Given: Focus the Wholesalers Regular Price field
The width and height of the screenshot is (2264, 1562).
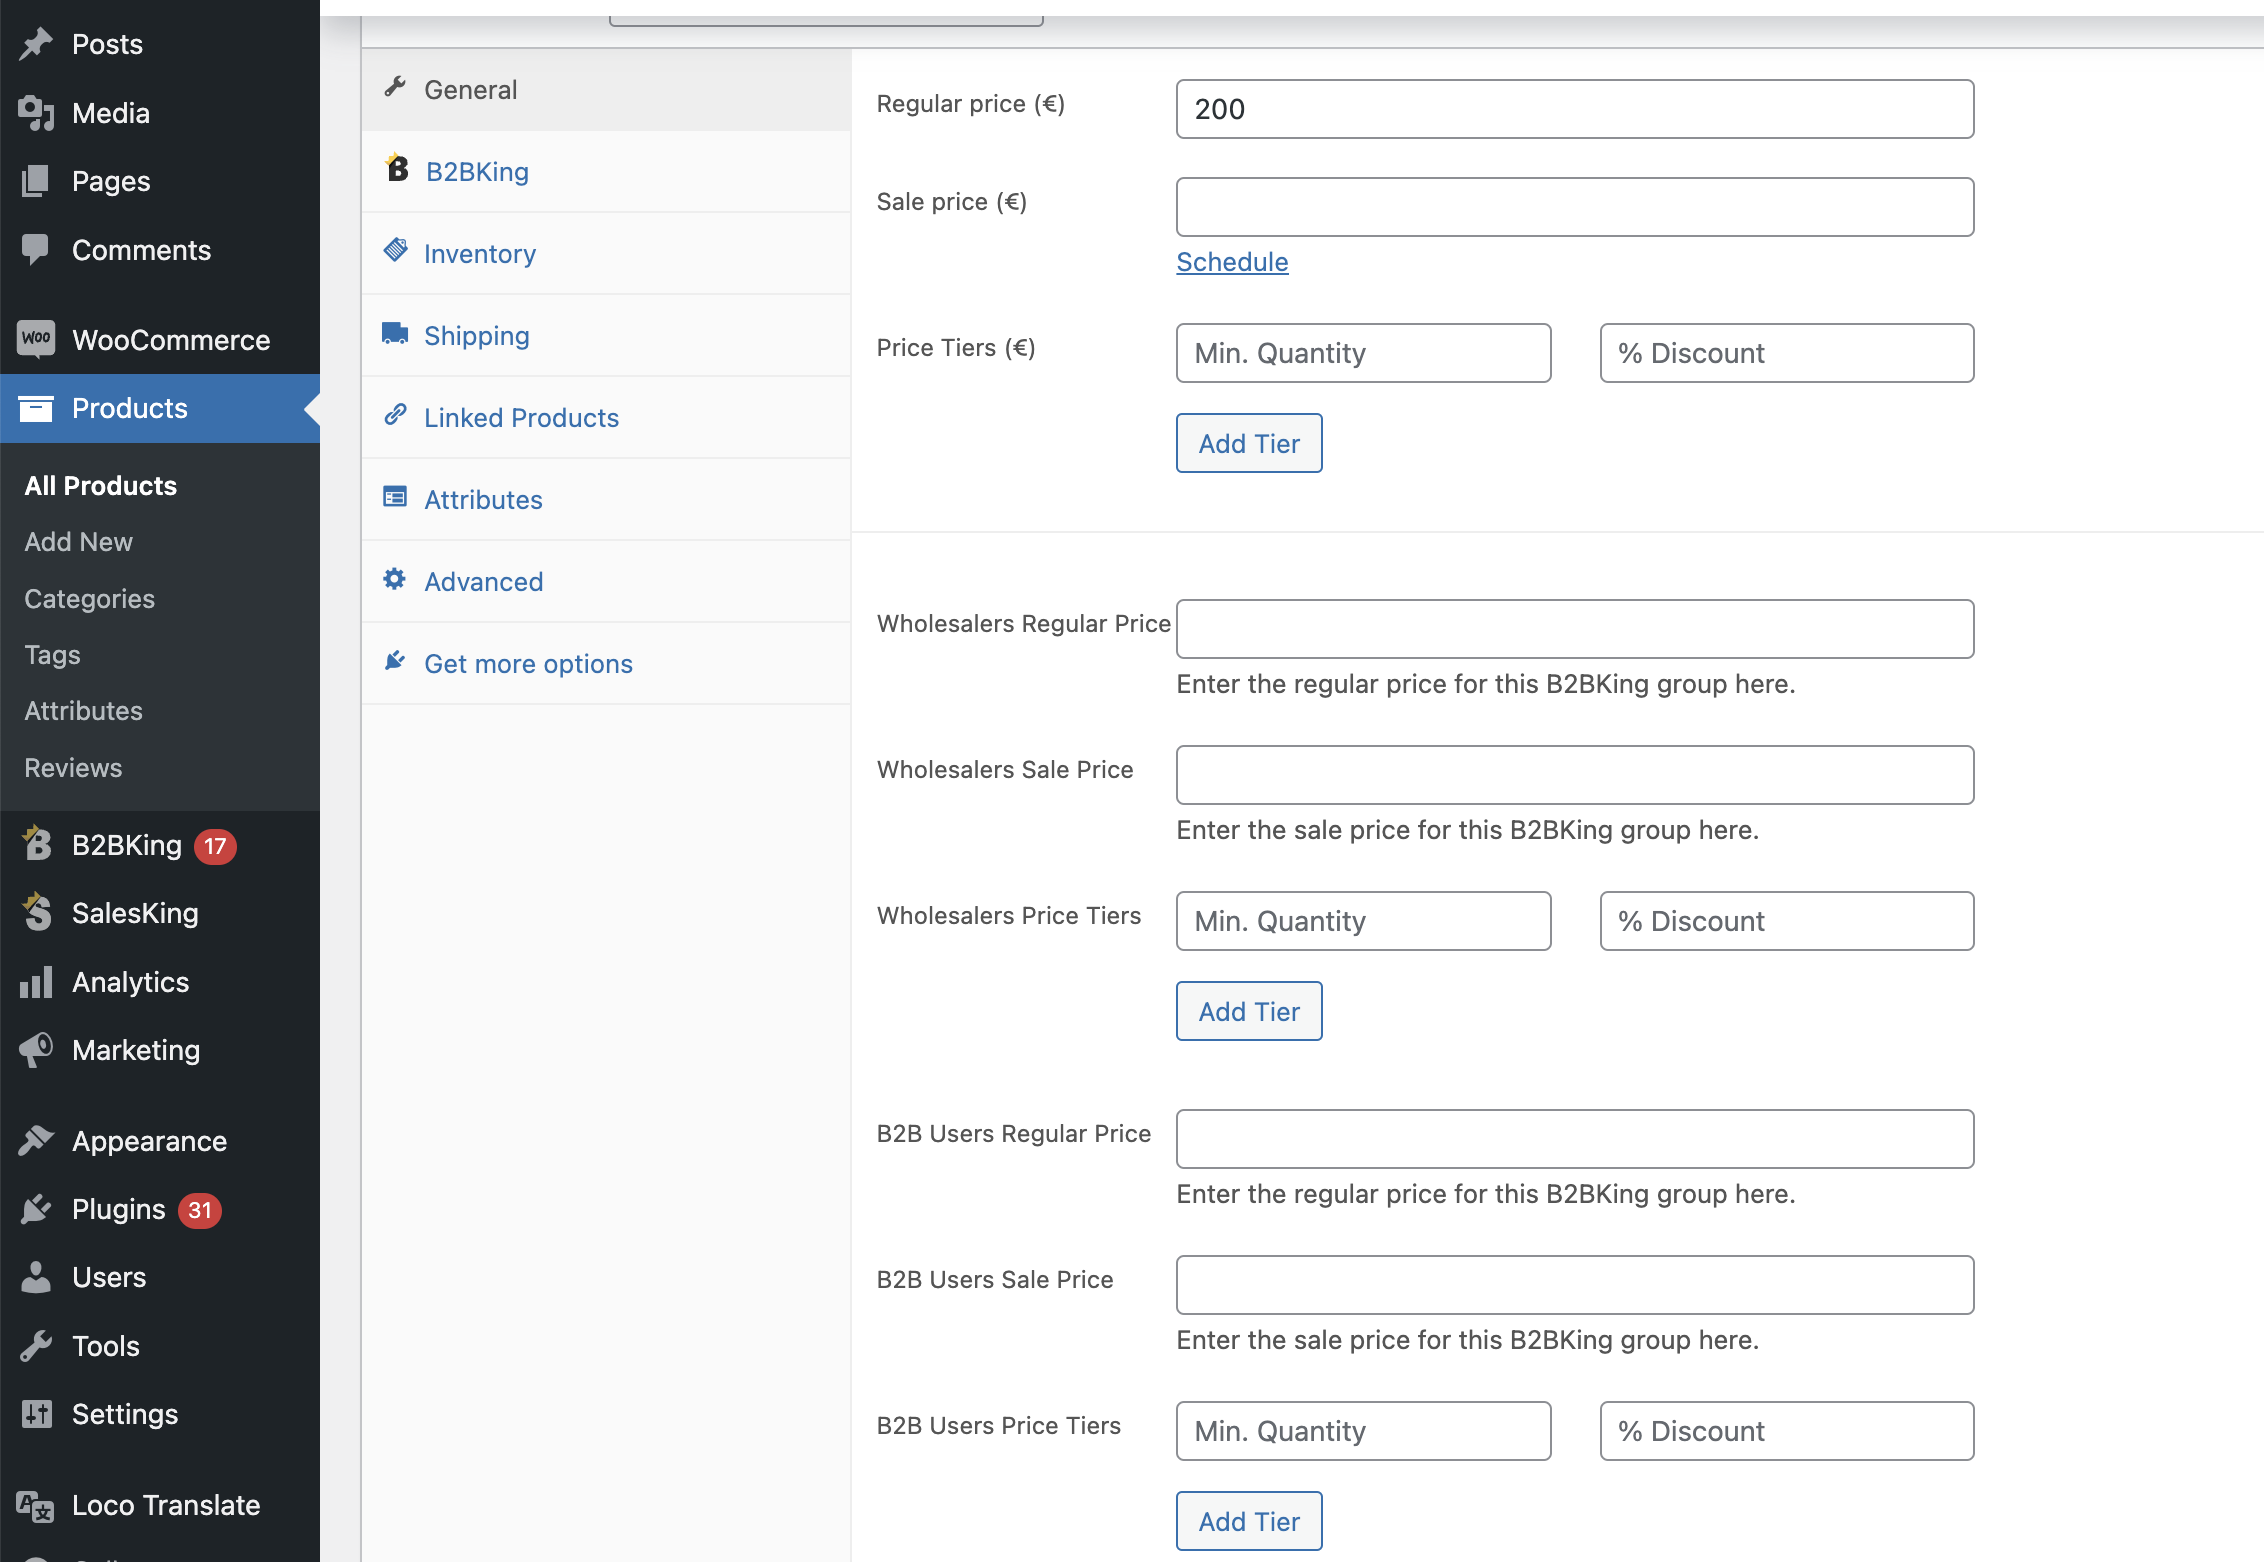Looking at the screenshot, I should pos(1575,629).
